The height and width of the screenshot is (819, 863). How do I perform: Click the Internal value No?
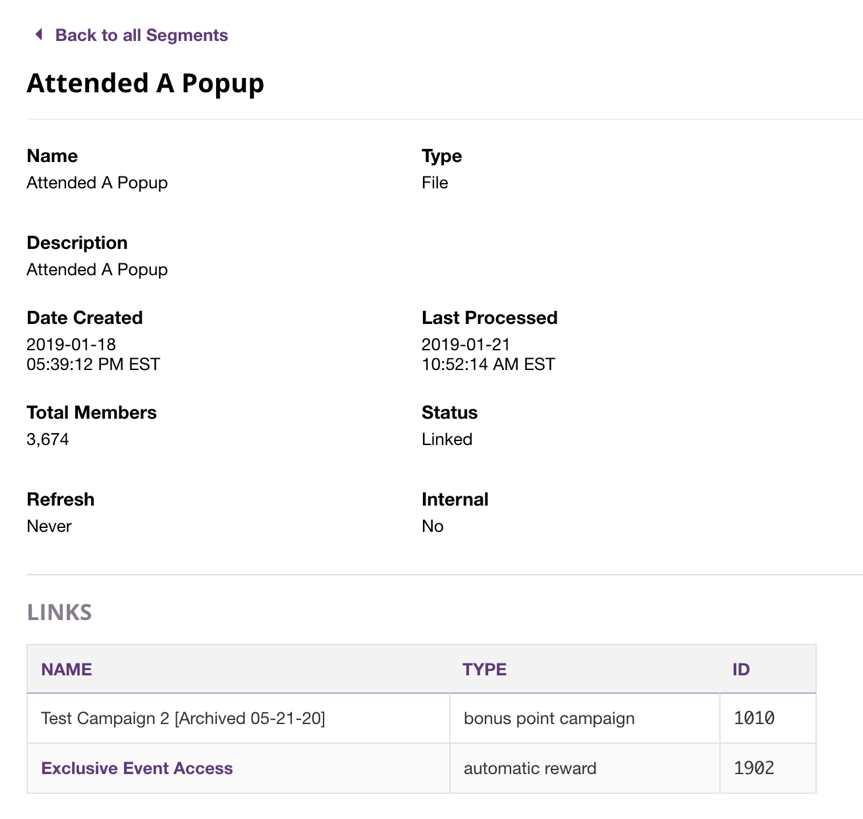(x=433, y=526)
